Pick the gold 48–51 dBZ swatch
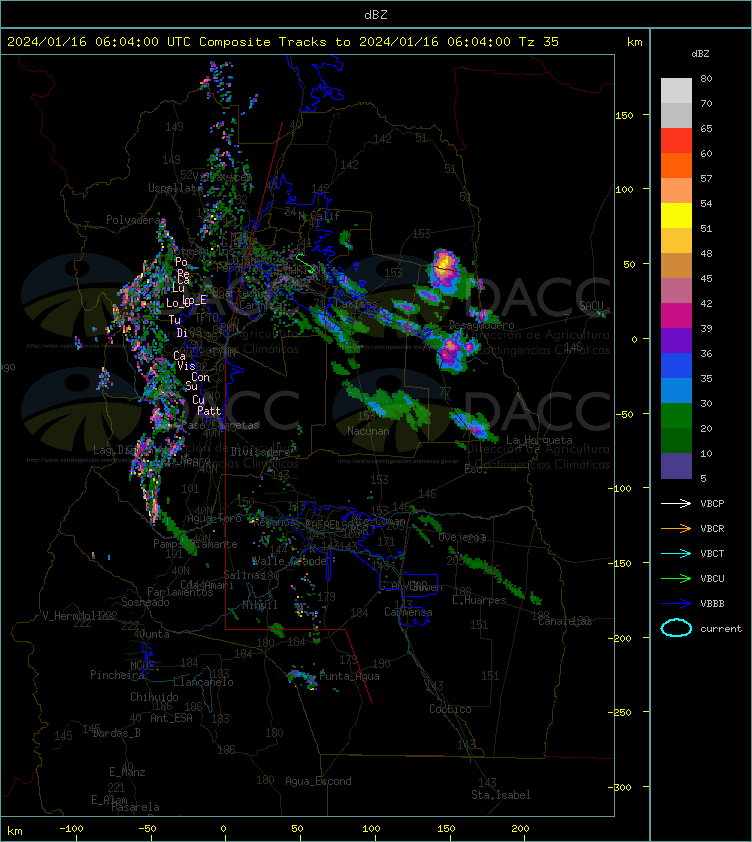 pos(676,240)
